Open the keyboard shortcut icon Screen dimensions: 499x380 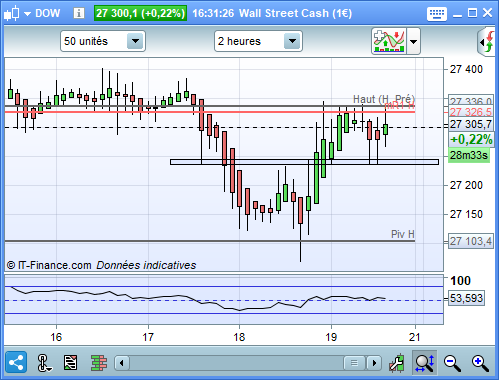coord(436,14)
